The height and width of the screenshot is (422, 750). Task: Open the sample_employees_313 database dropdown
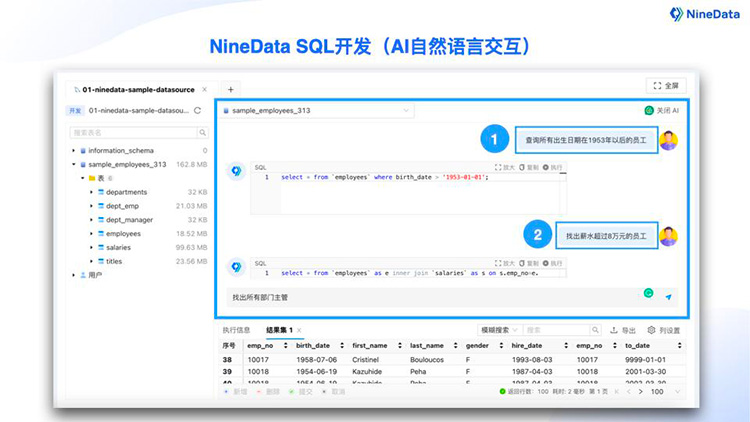point(270,111)
